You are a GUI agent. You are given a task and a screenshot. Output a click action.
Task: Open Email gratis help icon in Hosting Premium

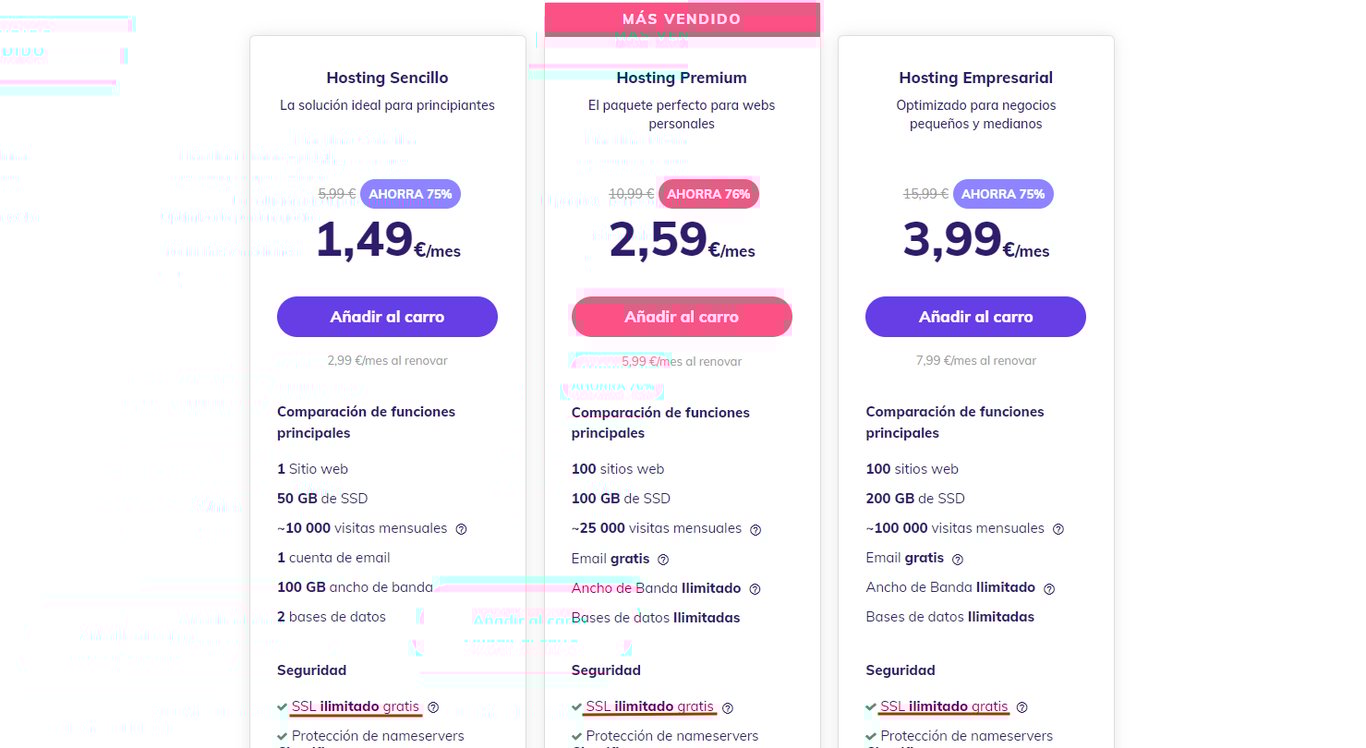pyautogui.click(x=663, y=559)
